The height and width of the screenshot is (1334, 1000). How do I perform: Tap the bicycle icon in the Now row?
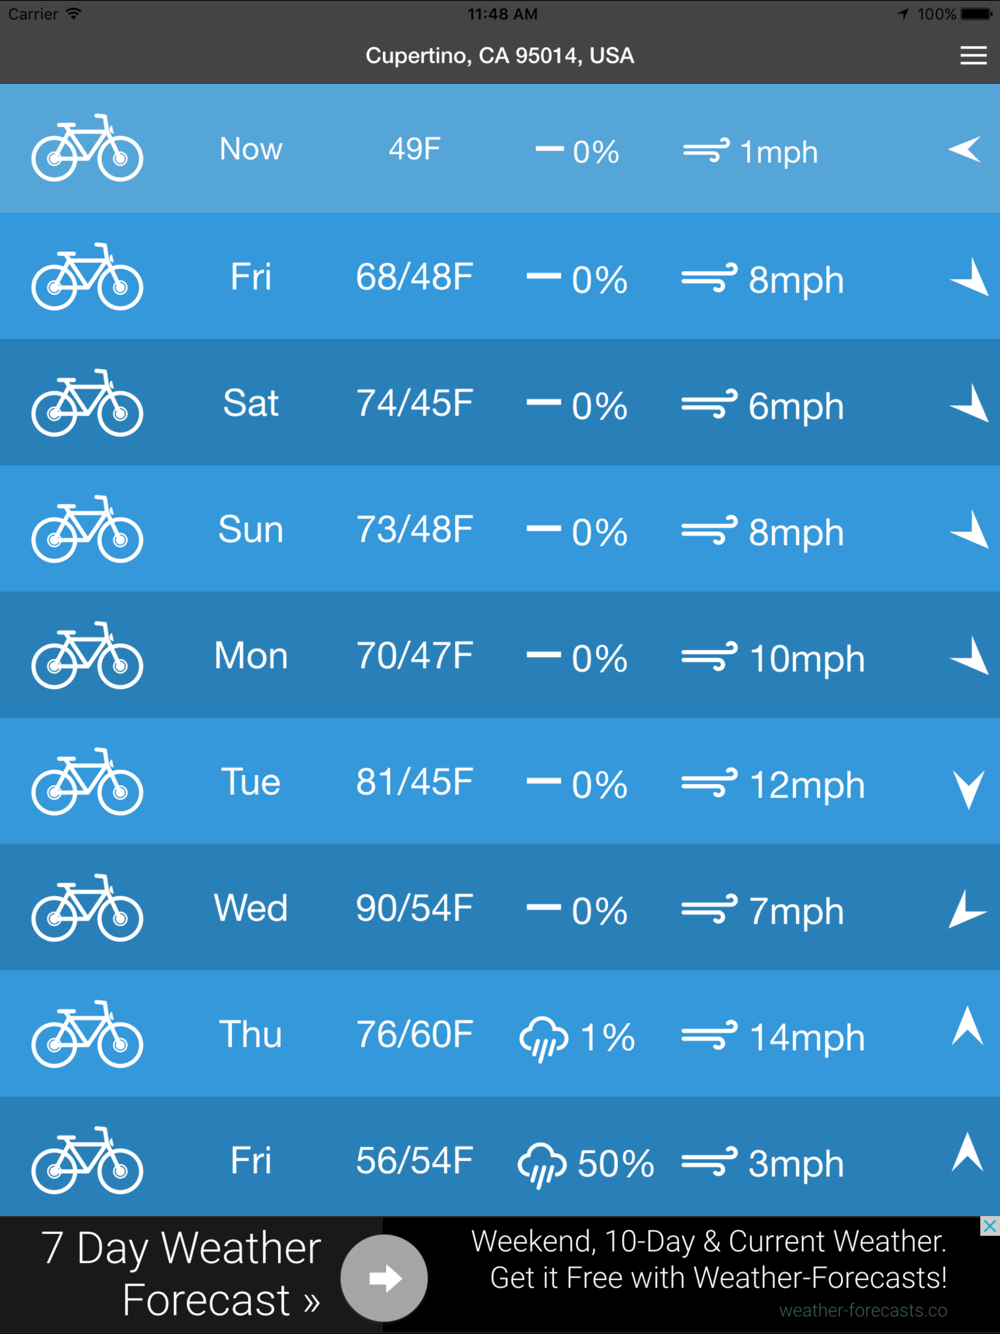coord(88,148)
